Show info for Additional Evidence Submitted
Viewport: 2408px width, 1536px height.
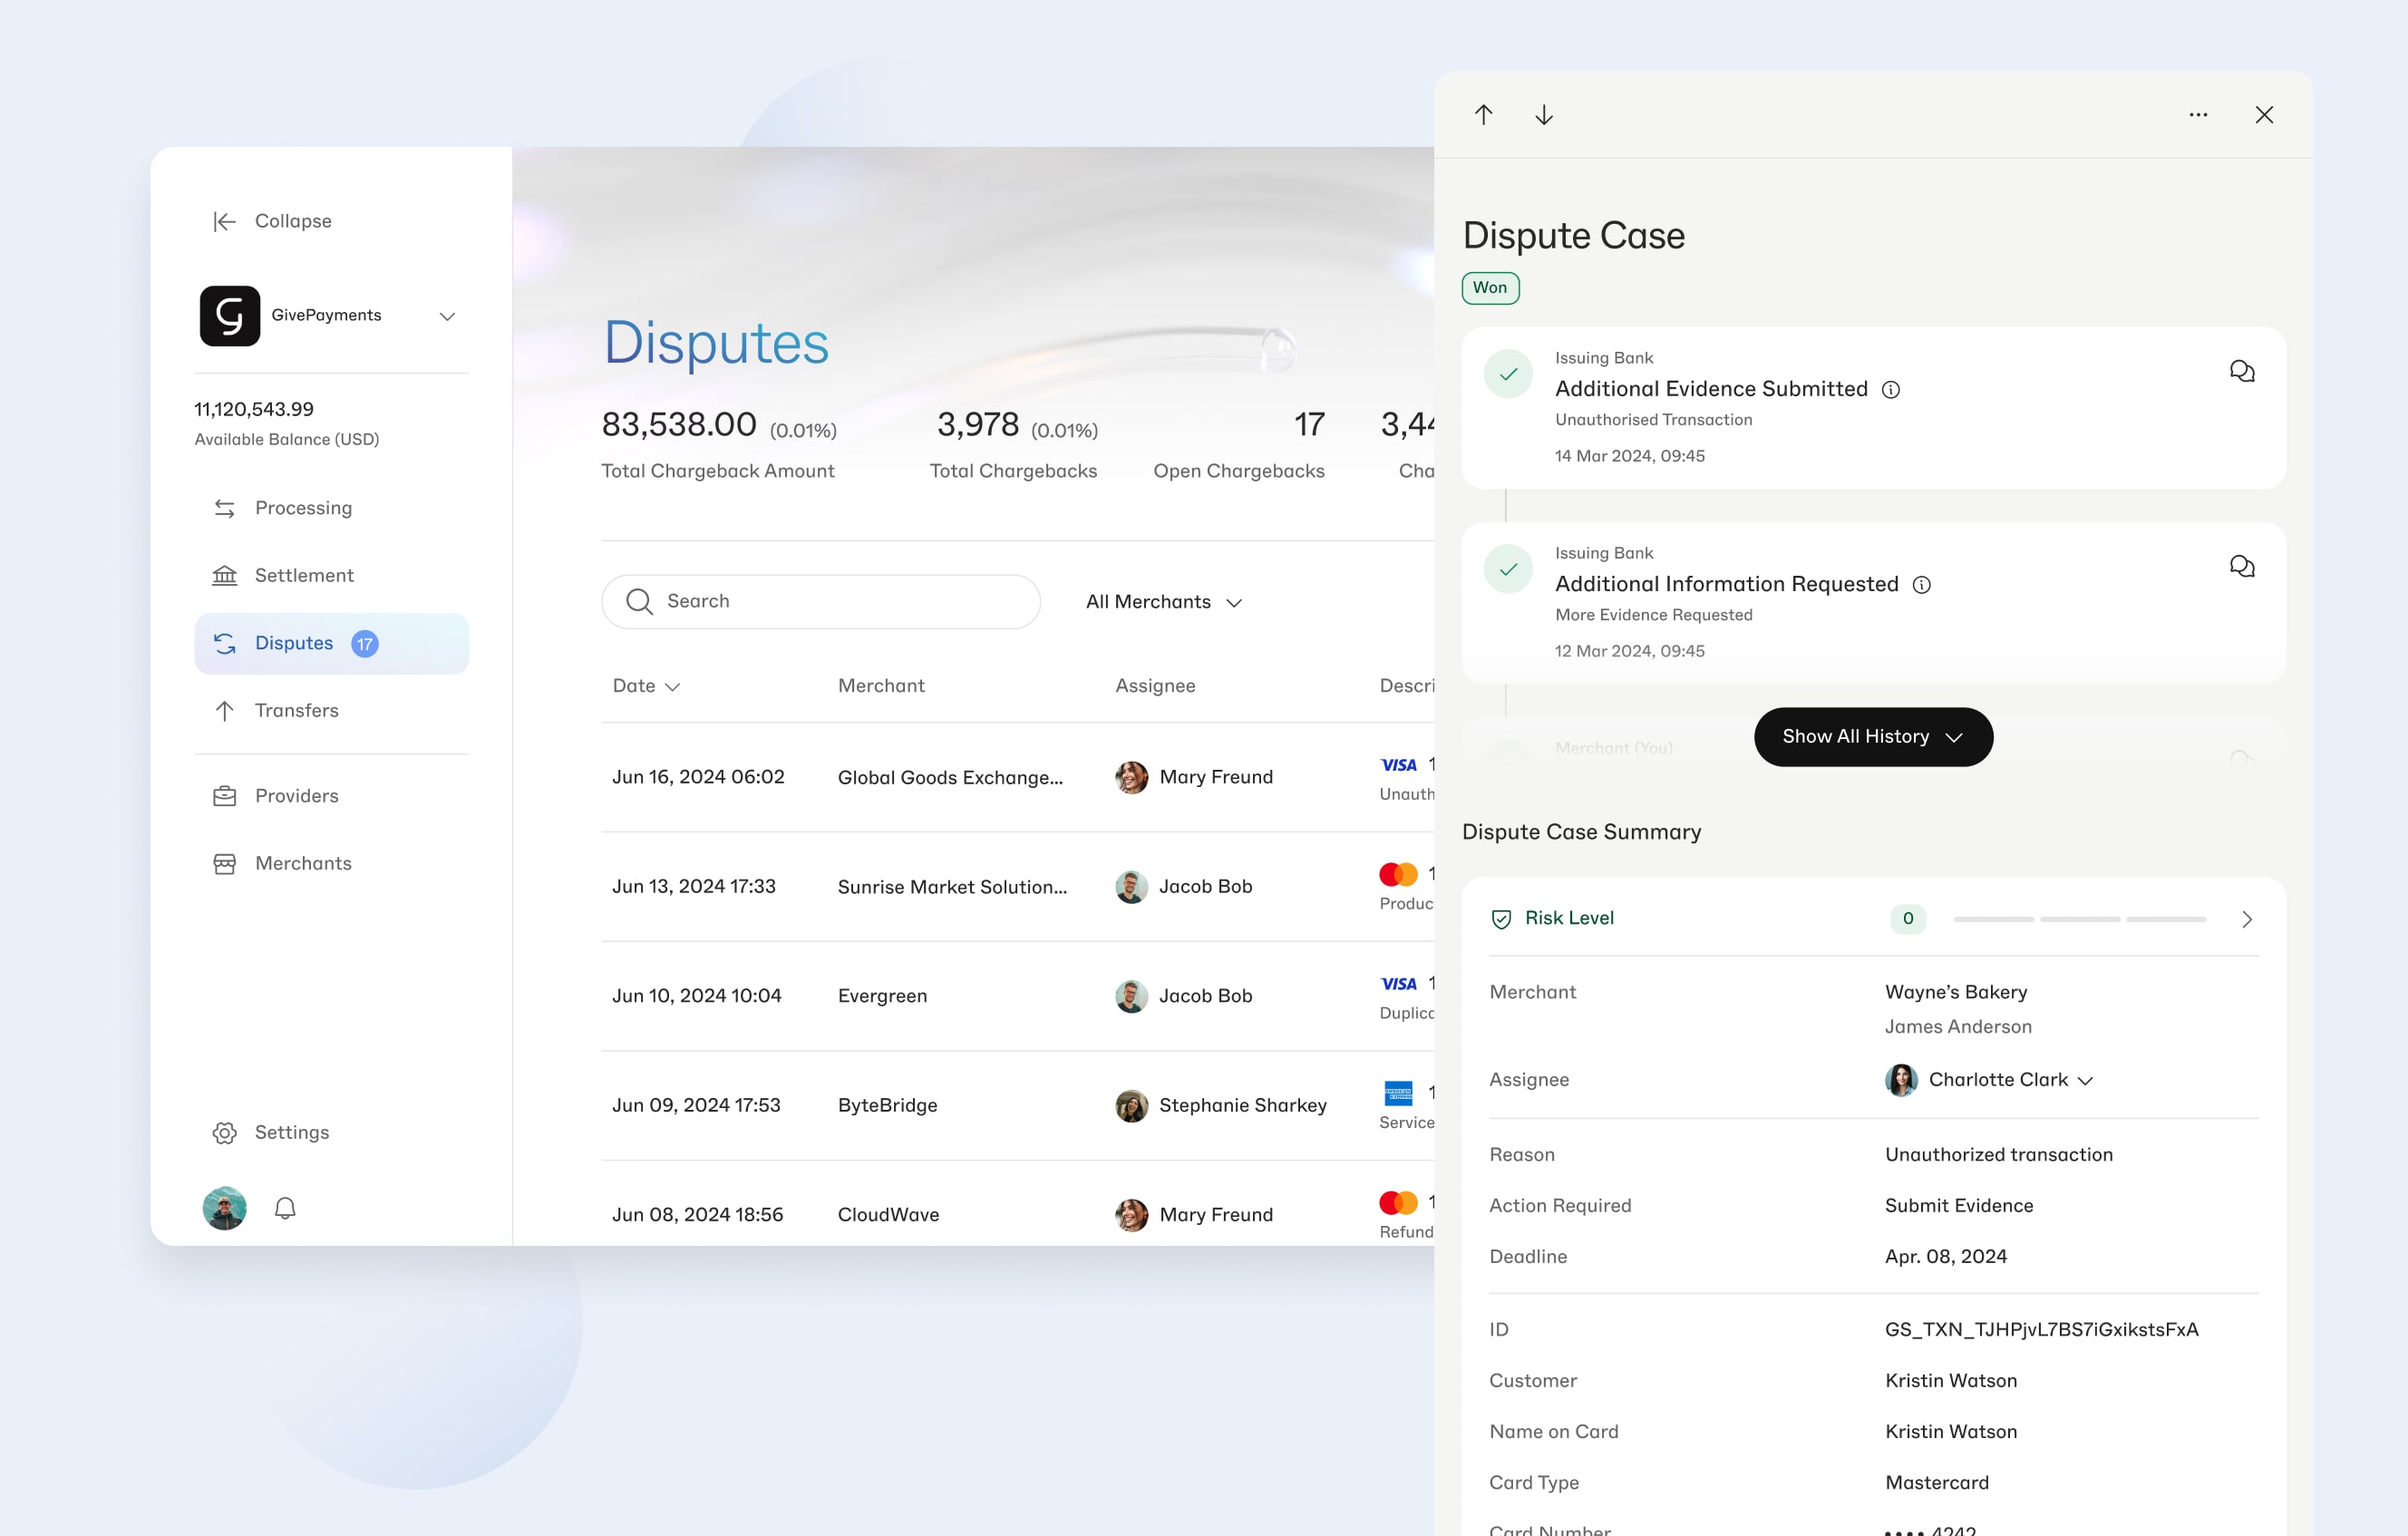pos(1891,390)
